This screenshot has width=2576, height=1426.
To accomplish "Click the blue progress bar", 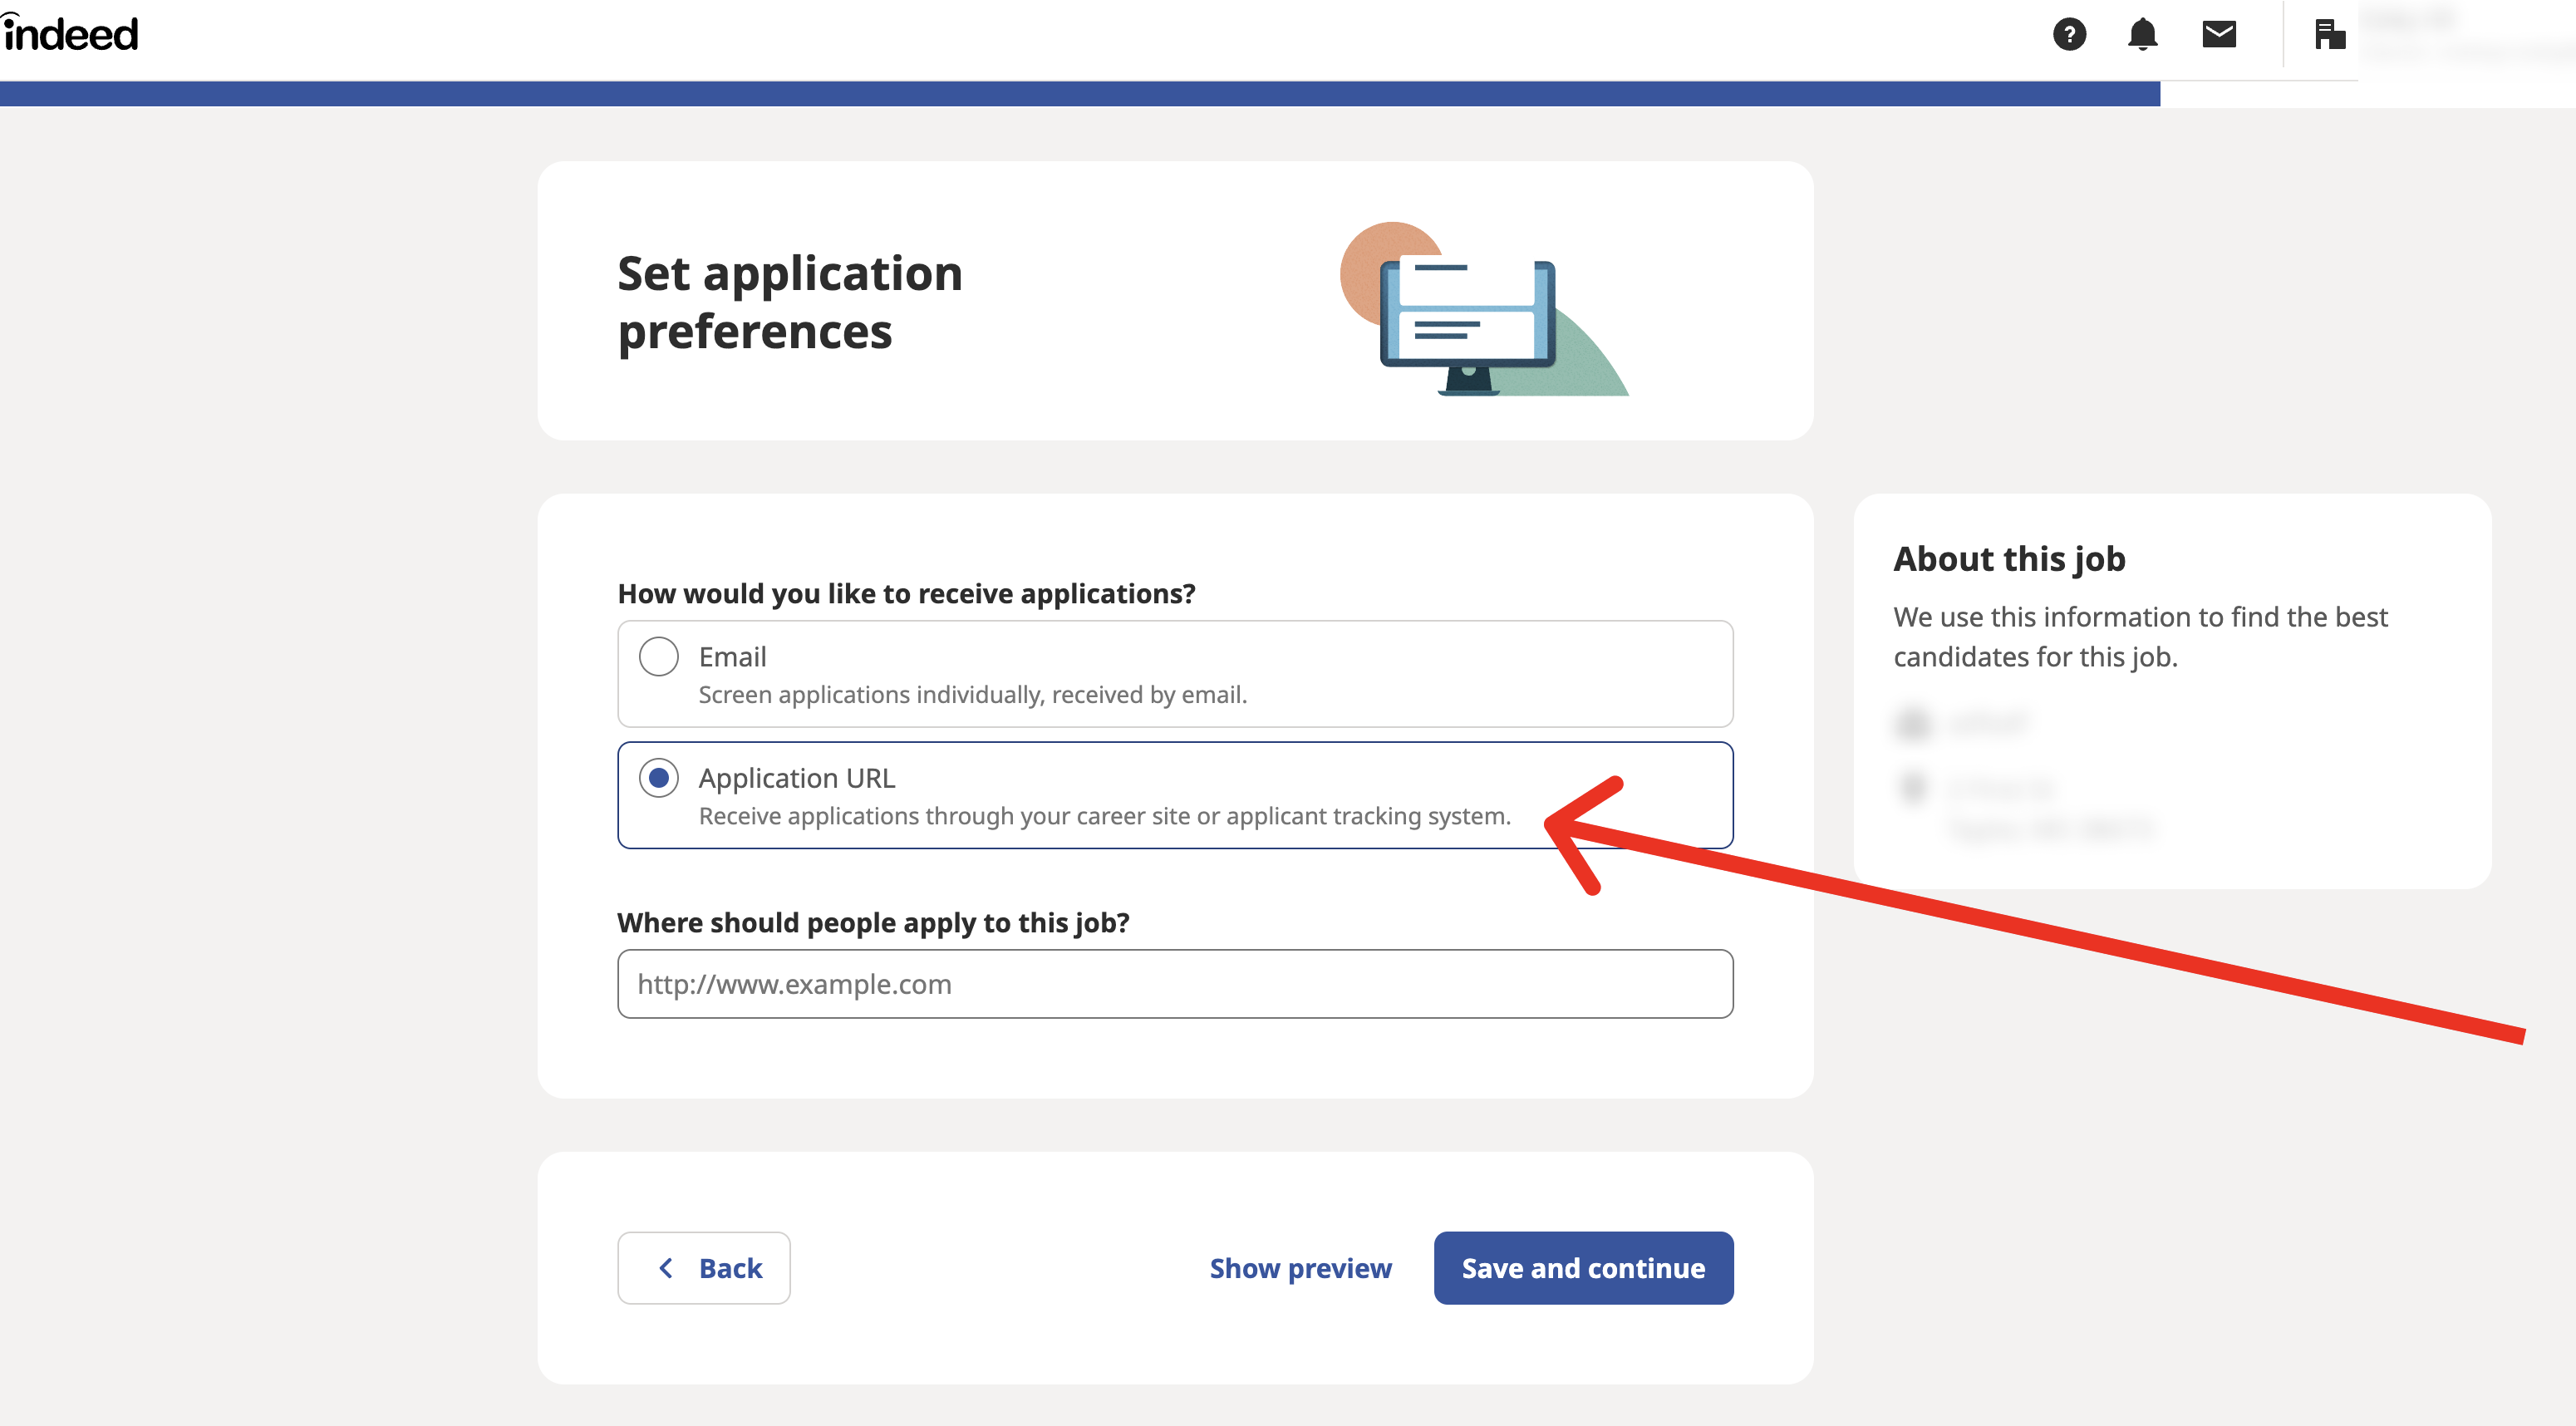I will click(1080, 94).
